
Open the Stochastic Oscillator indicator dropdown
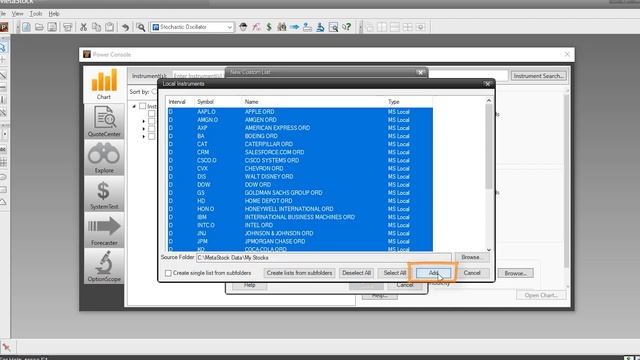tap(230, 27)
